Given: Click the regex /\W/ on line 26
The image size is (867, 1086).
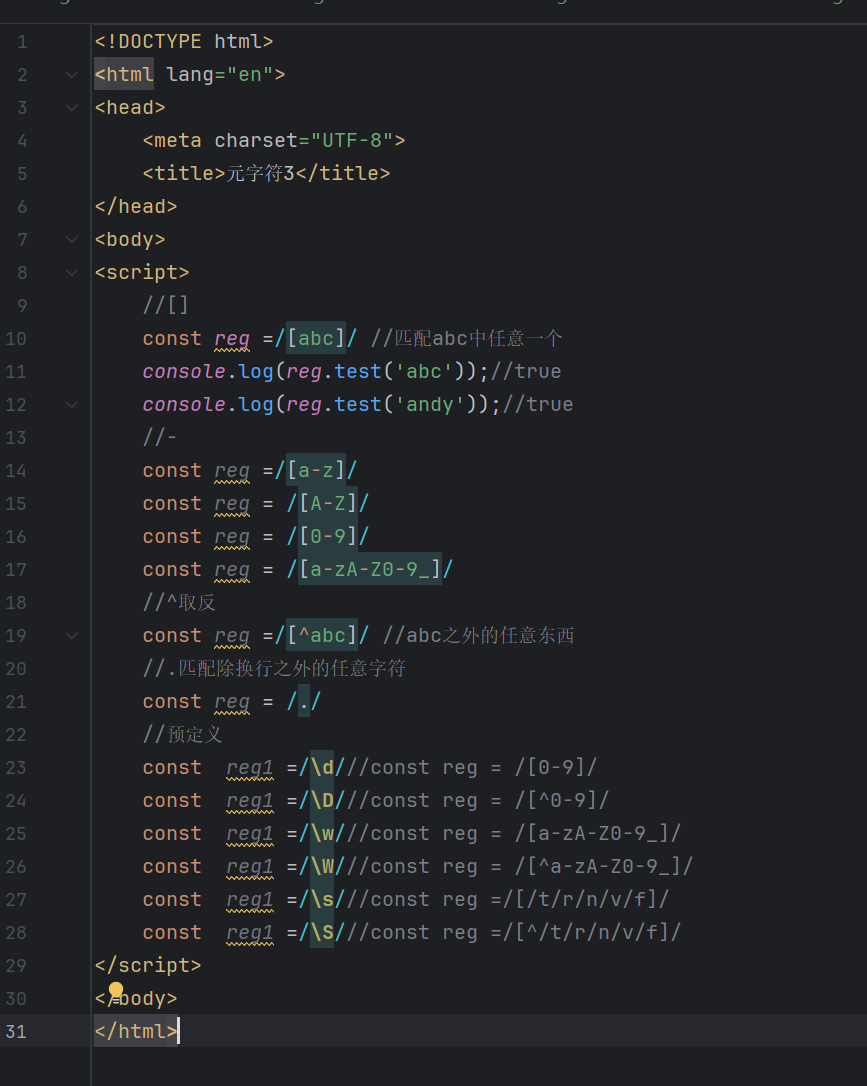Looking at the screenshot, I should coord(322,866).
